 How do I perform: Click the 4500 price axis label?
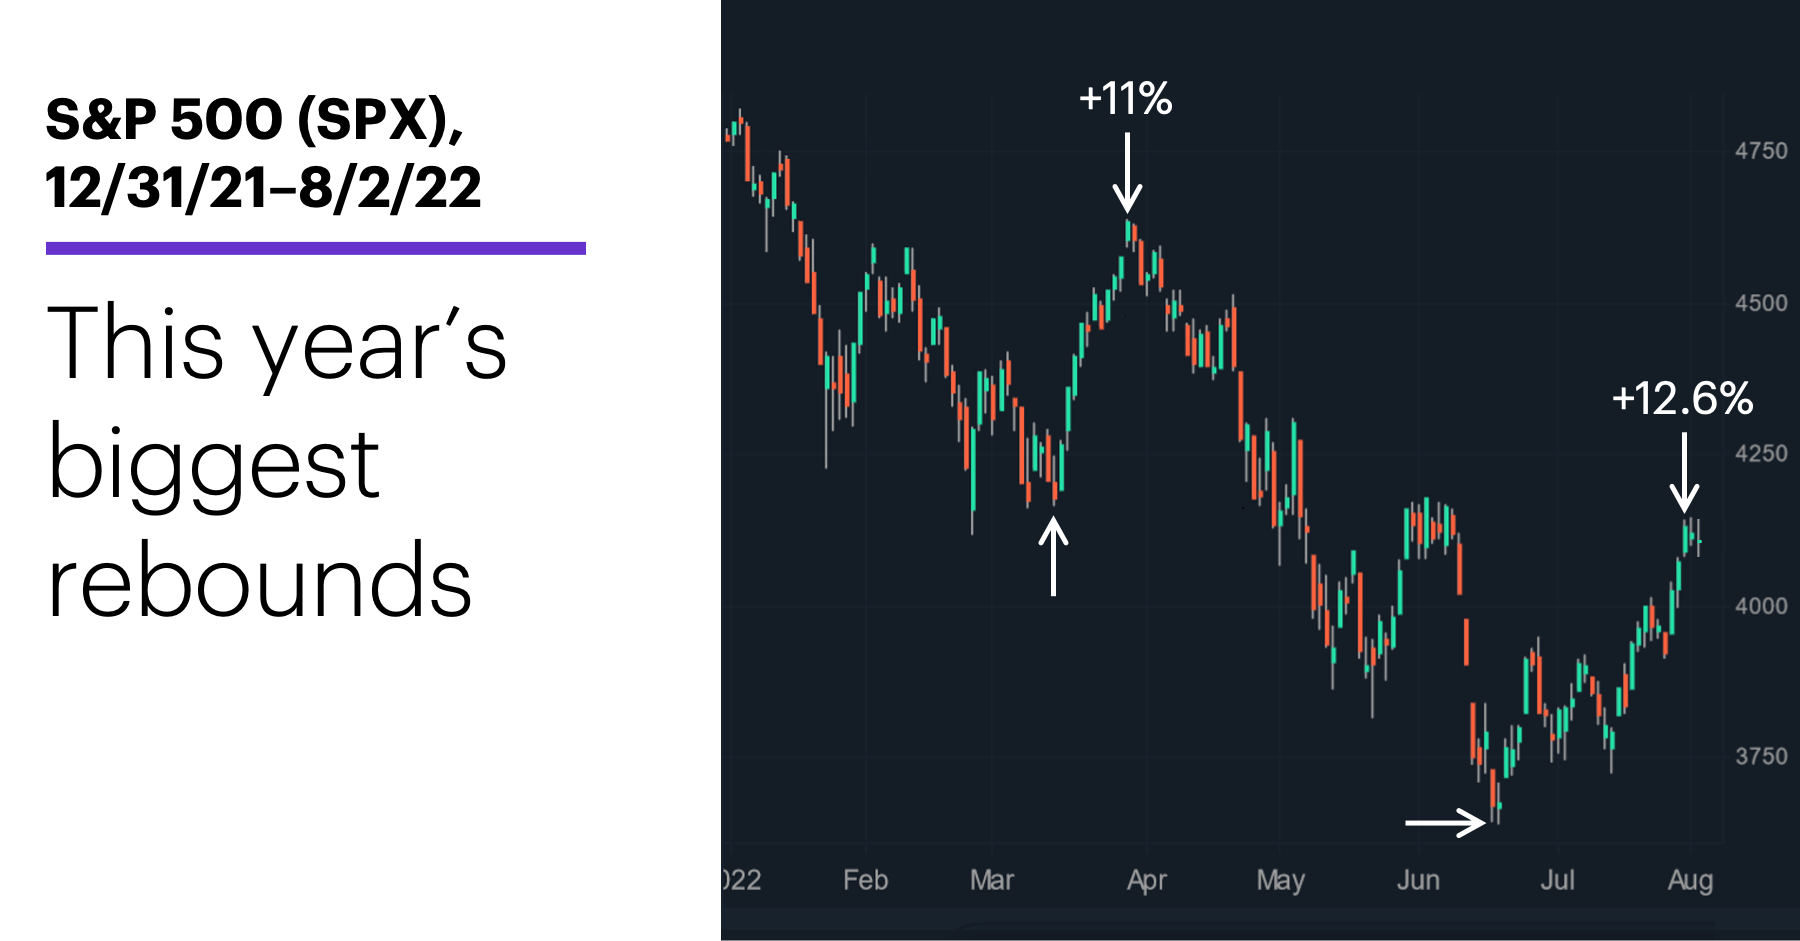(1761, 303)
